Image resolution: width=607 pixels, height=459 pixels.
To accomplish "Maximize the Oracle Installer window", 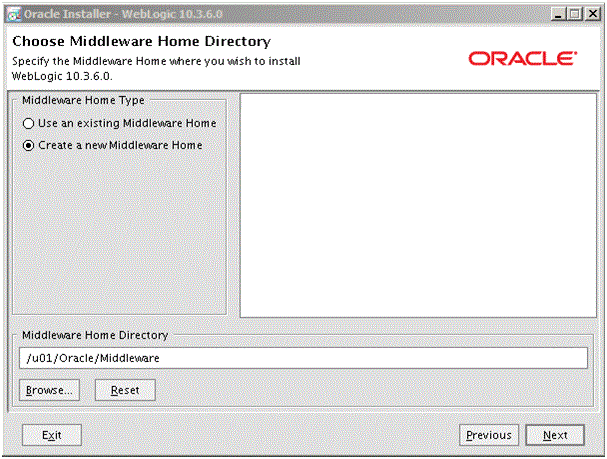I will (575, 14).
